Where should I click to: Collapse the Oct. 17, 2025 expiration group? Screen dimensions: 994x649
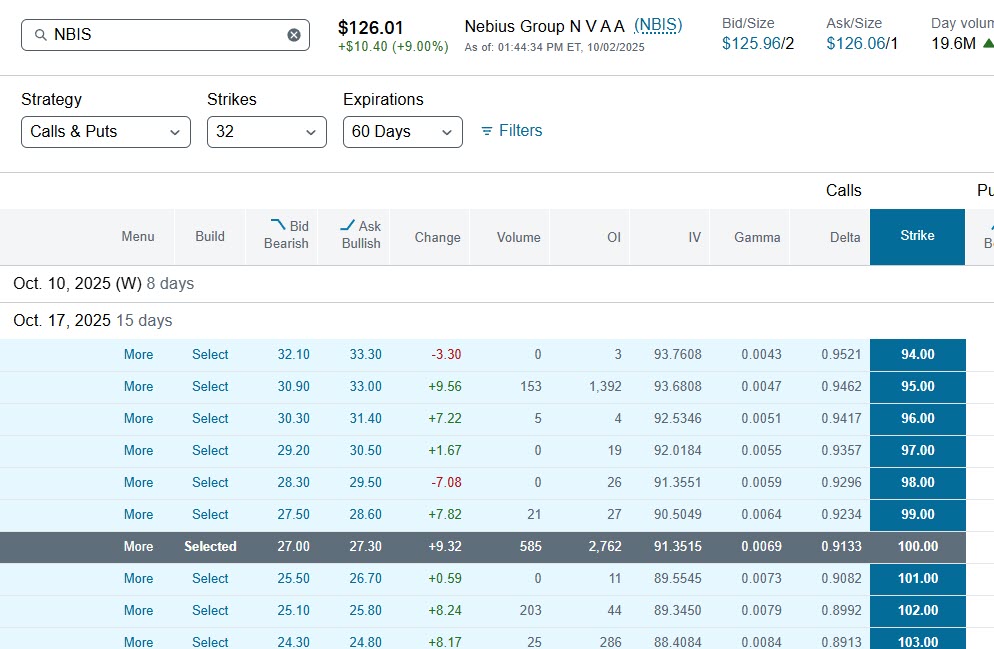(93, 321)
